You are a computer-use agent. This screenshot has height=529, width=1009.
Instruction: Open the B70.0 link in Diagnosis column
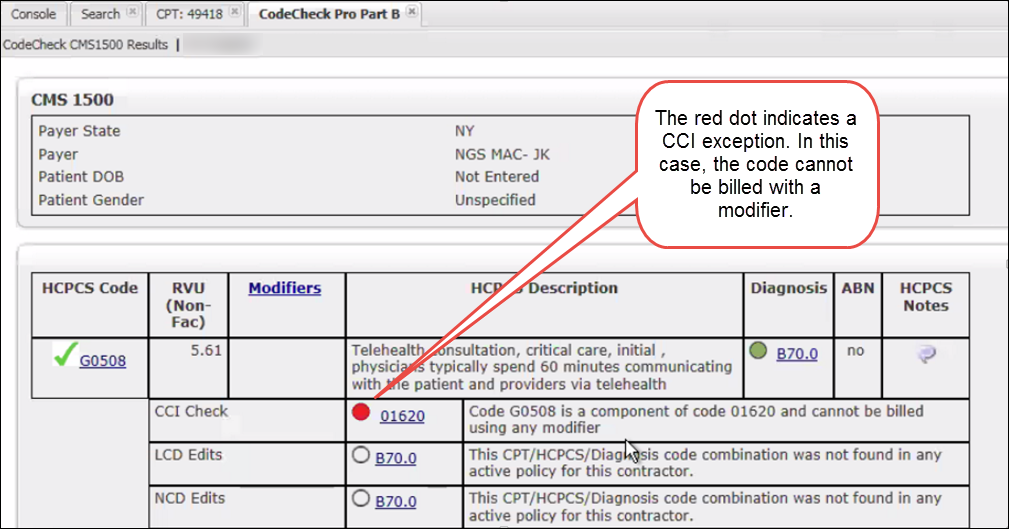(797, 353)
